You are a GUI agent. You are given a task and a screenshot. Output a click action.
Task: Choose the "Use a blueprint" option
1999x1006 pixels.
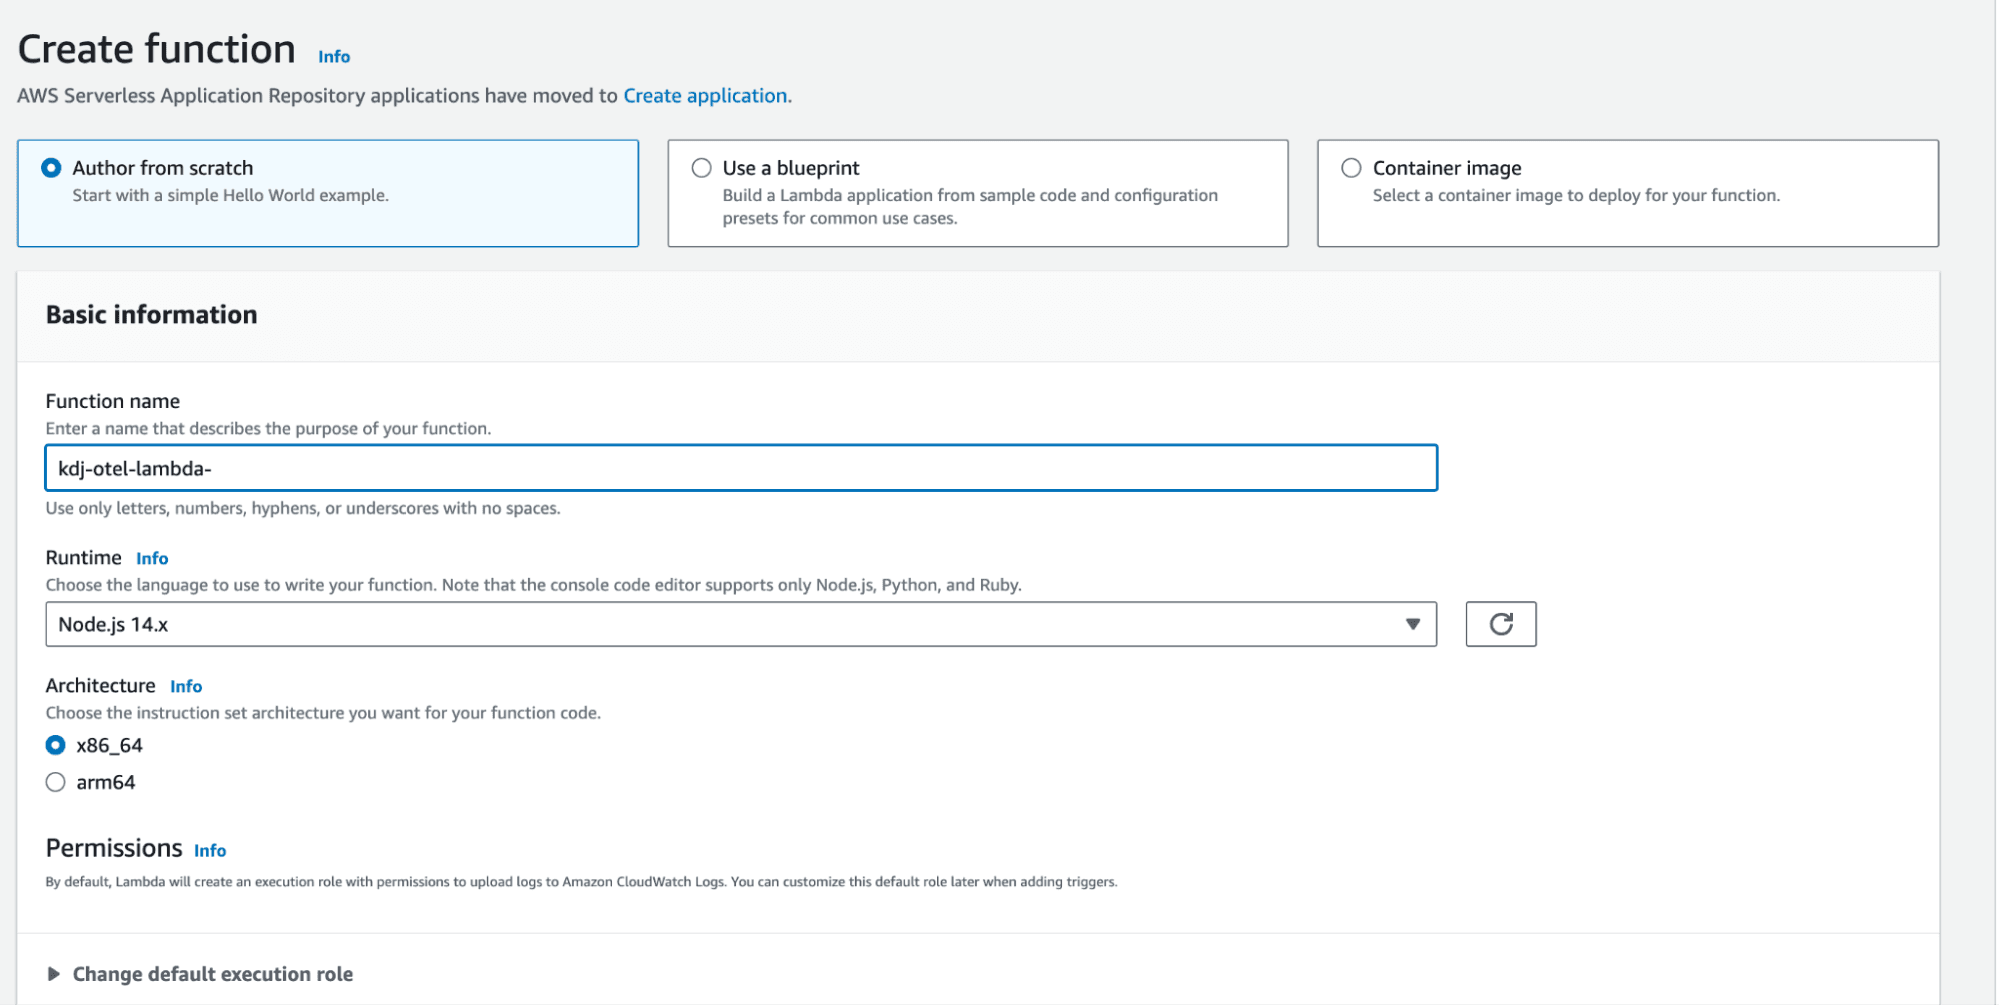[x=701, y=167]
